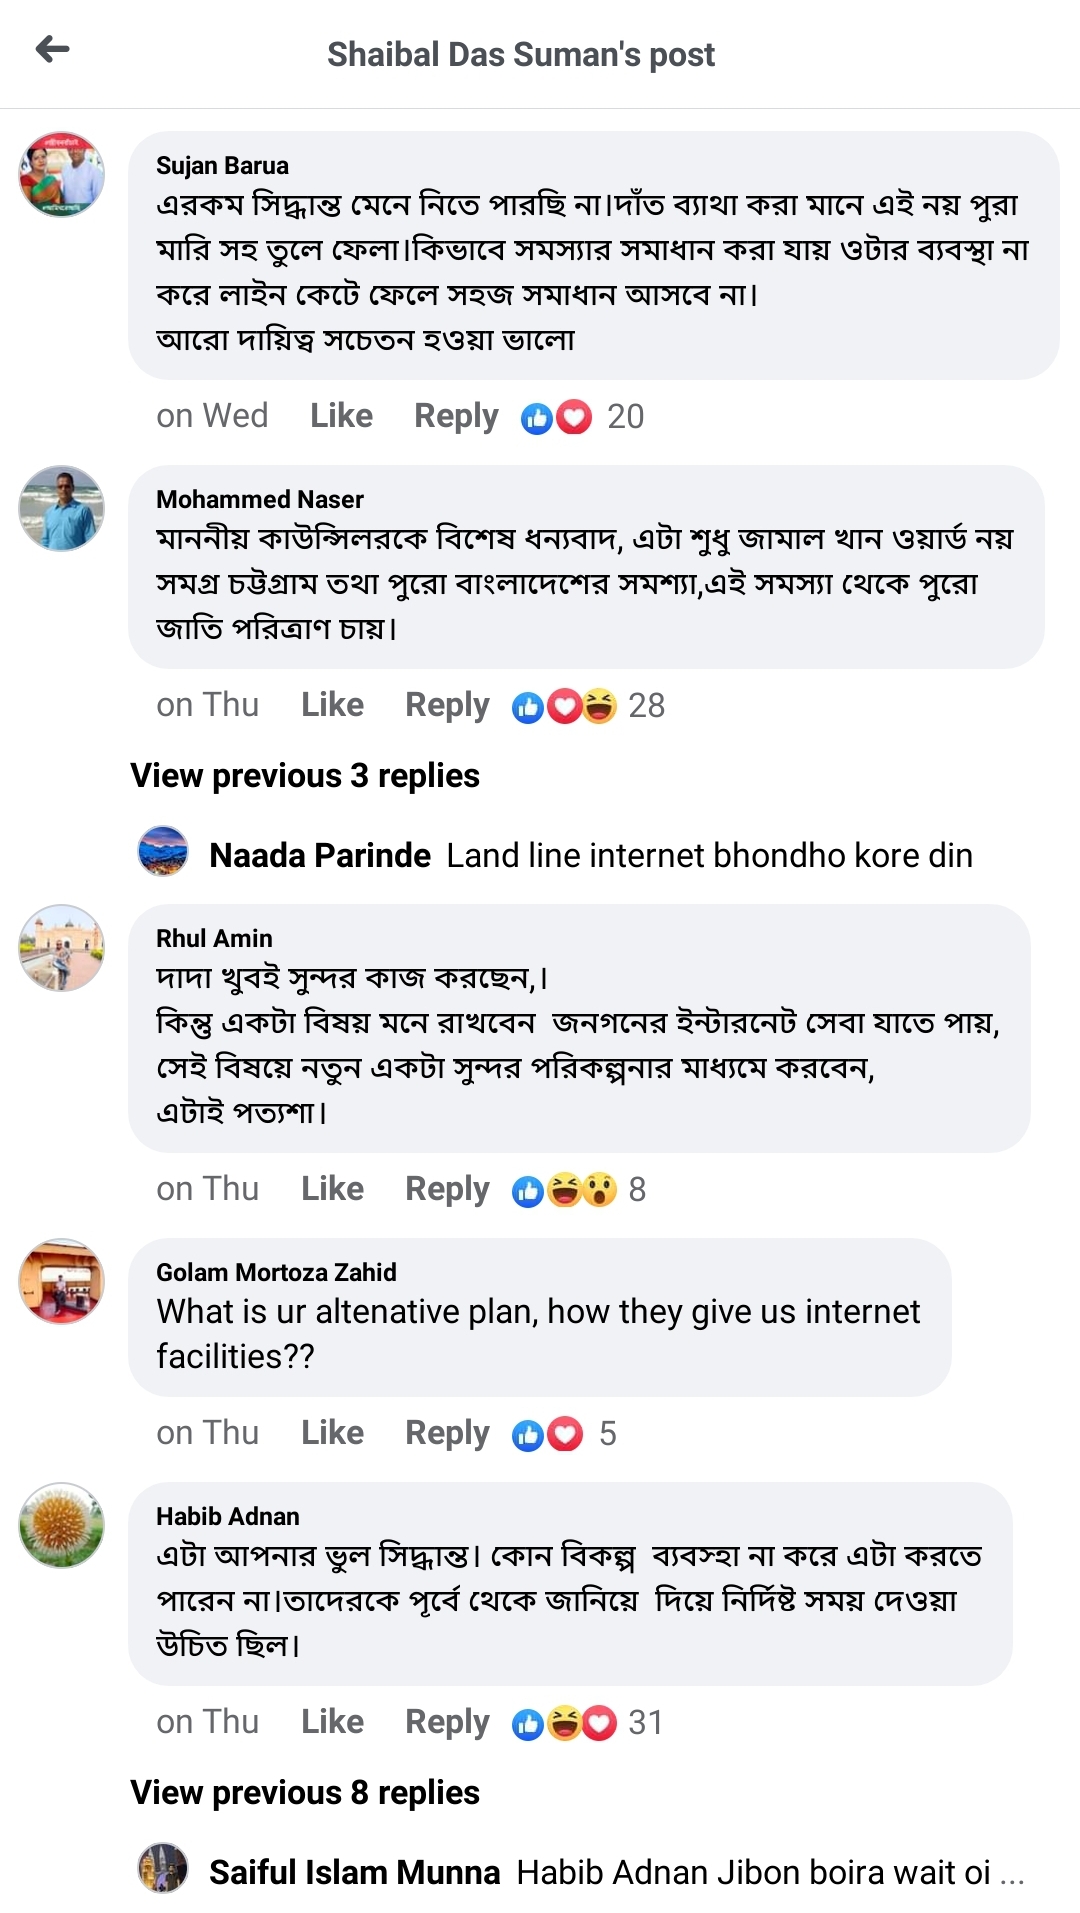Expand View previous 3 replies
The height and width of the screenshot is (1913, 1080).
pos(305,776)
